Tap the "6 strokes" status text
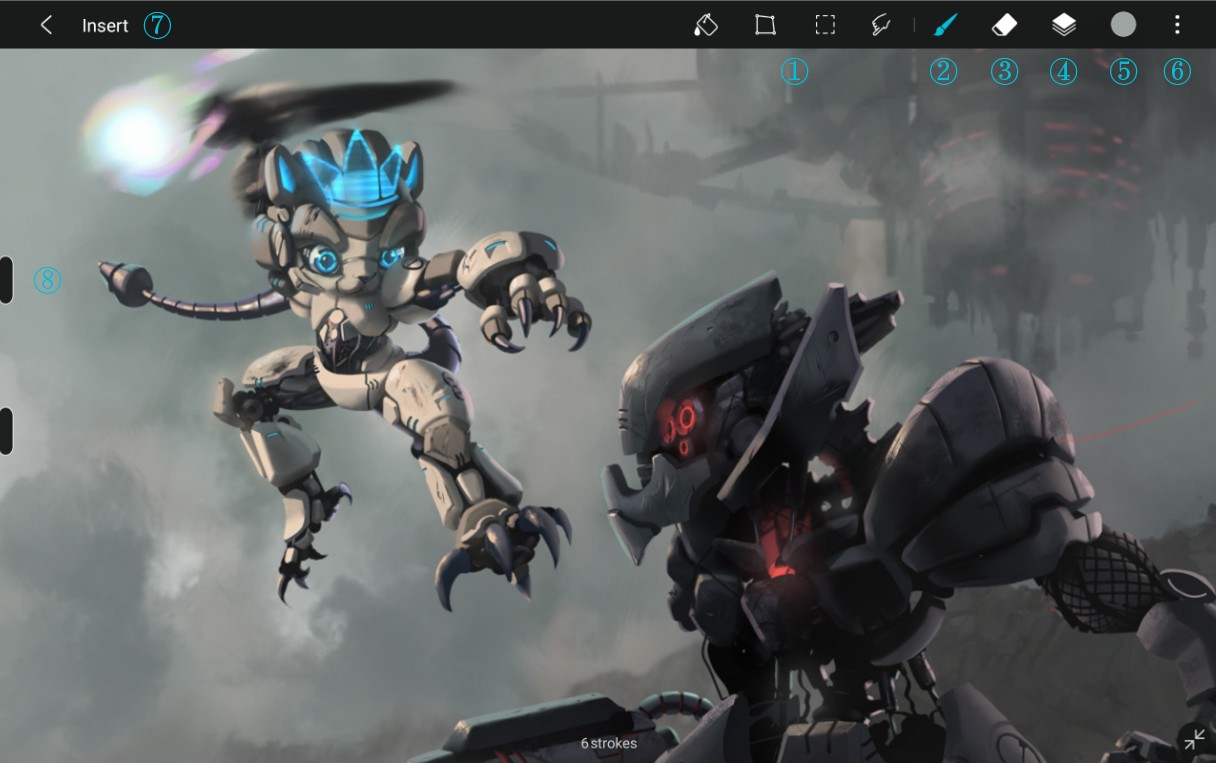 608,743
